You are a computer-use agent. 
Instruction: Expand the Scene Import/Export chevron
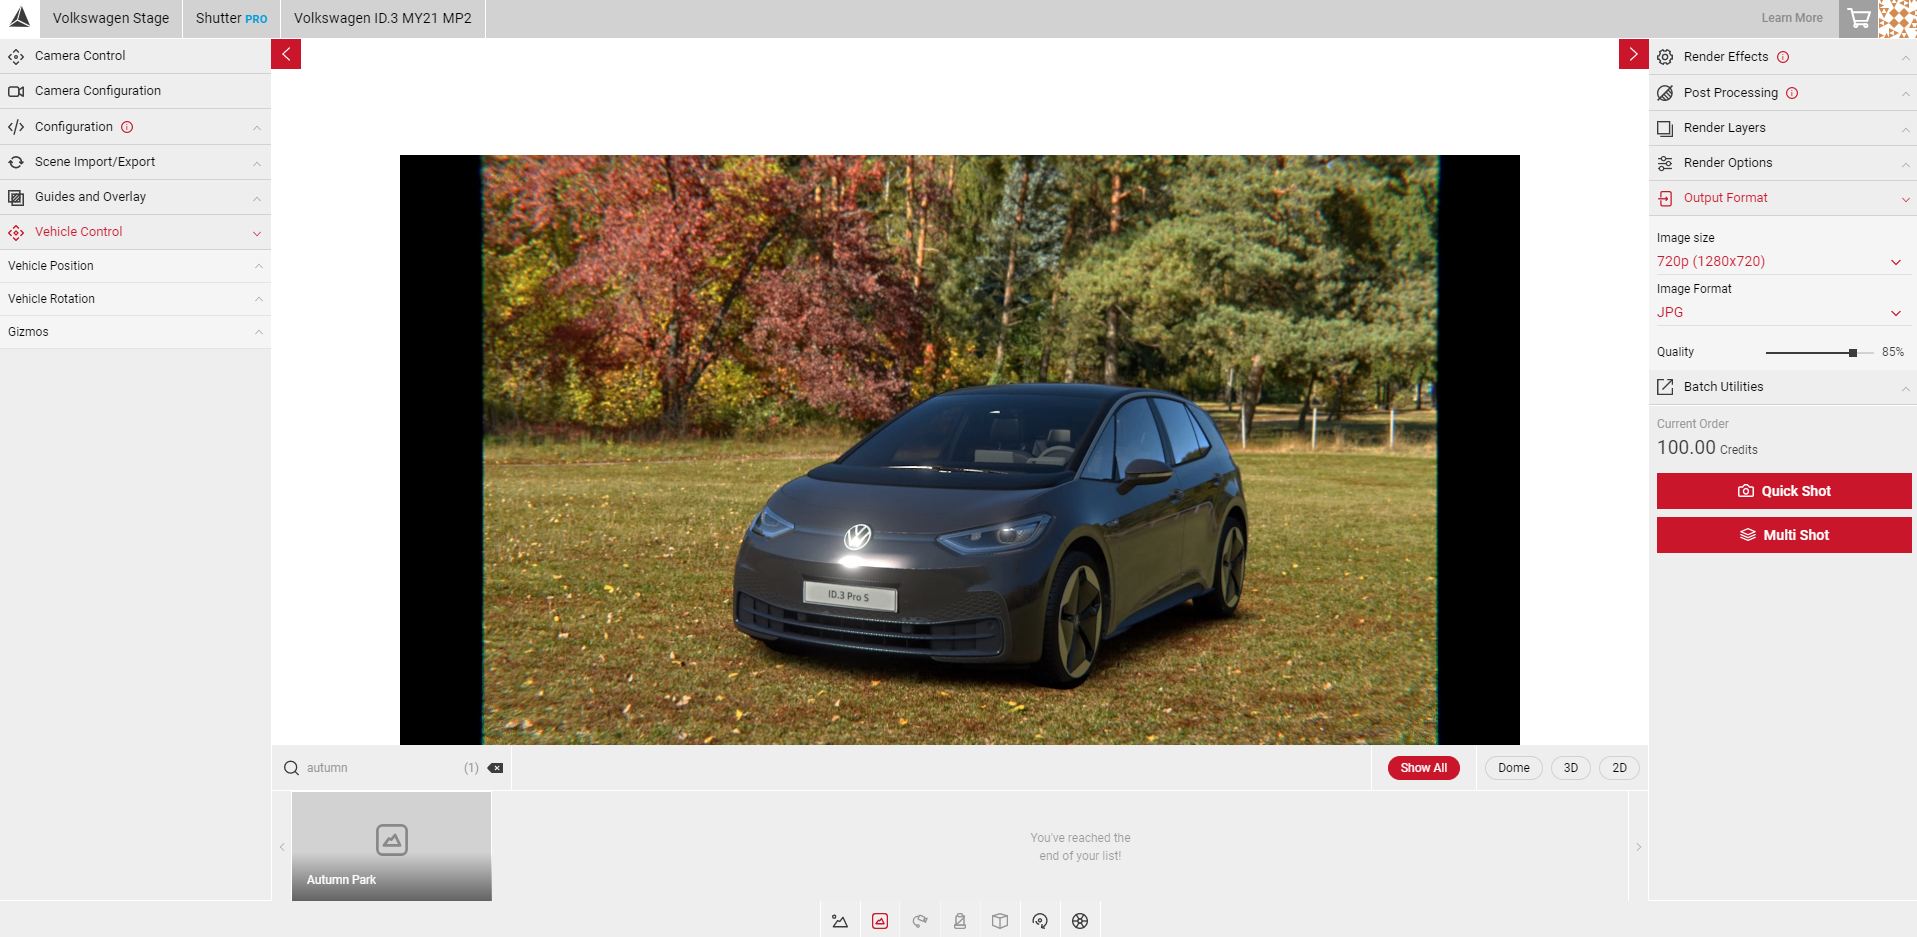click(257, 163)
